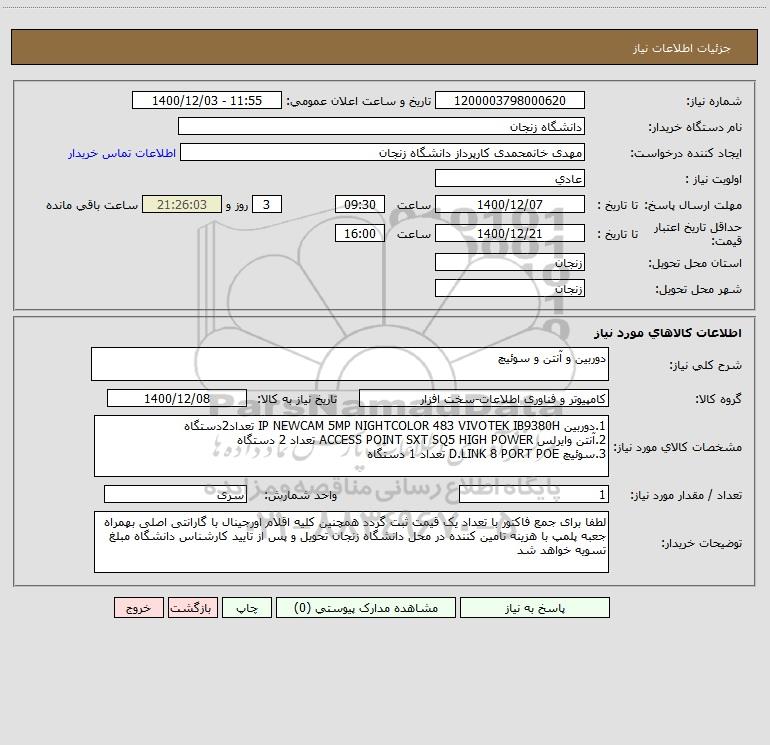The height and width of the screenshot is (745, 770).
Task: Click the نام دستگاه خریدار field دانشگاه زنجان
Action: coord(381,126)
